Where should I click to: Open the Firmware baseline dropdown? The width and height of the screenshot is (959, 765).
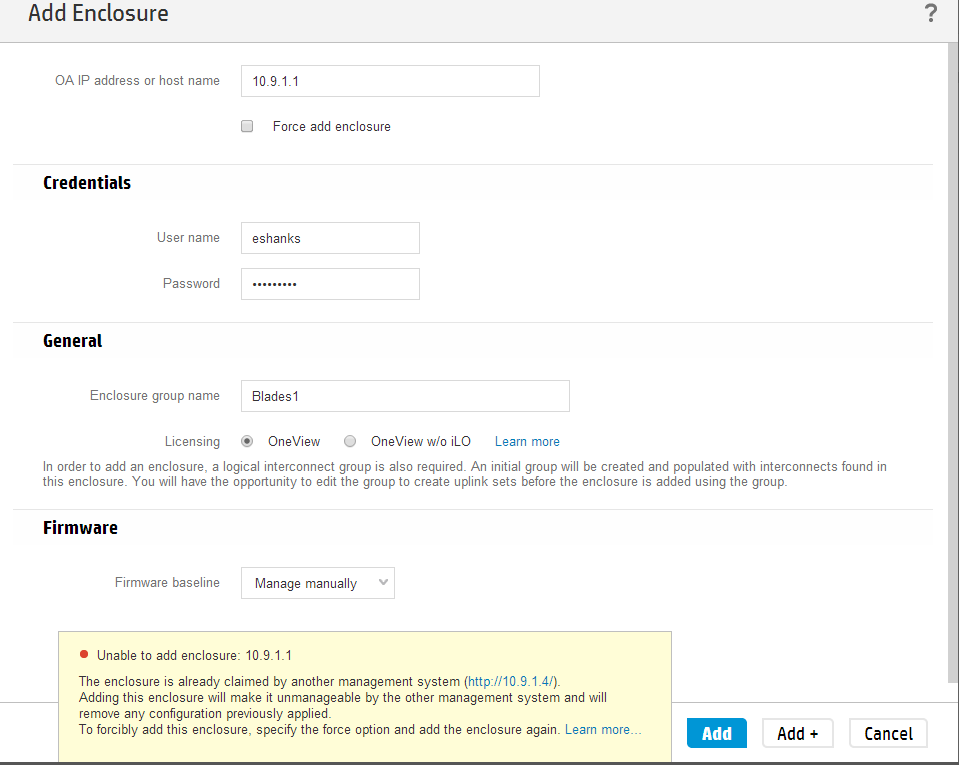pyautogui.click(x=318, y=583)
